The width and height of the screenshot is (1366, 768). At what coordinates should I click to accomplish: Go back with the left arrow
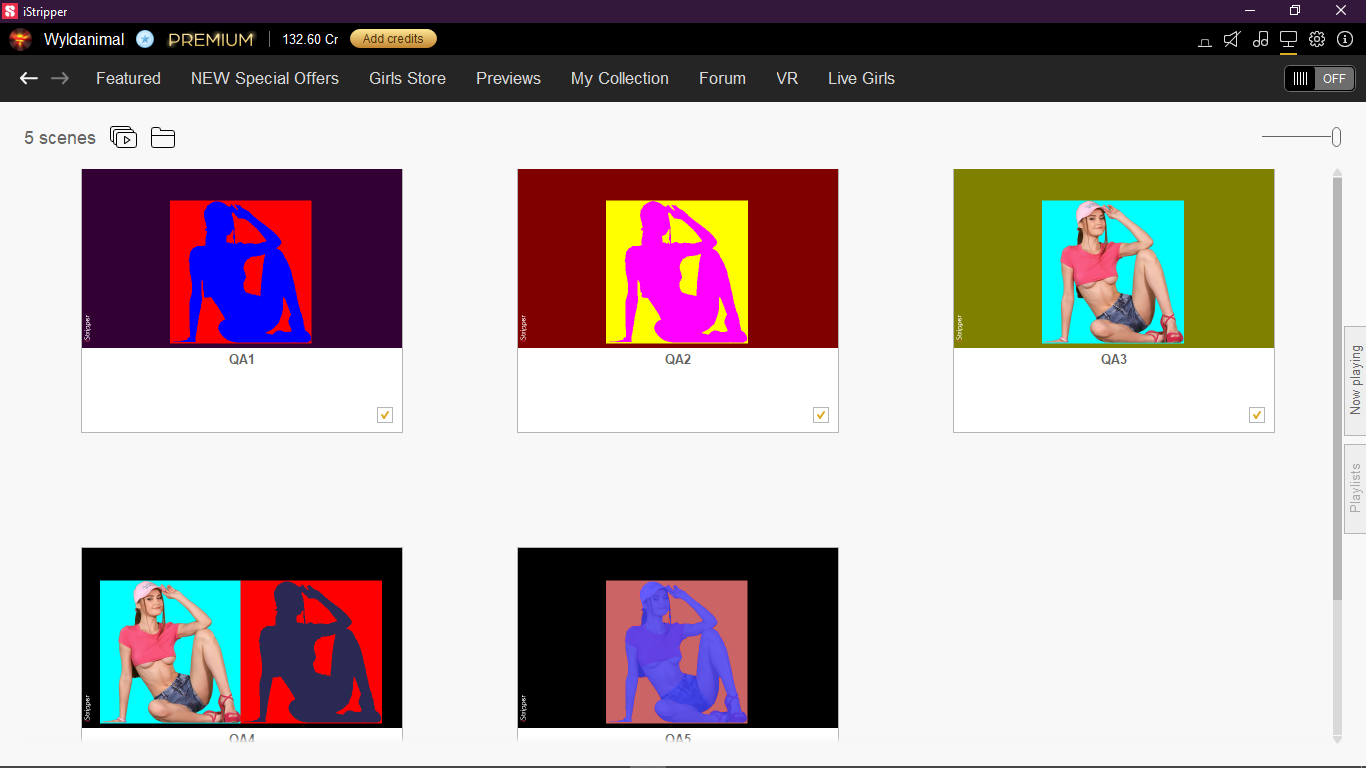(29, 78)
